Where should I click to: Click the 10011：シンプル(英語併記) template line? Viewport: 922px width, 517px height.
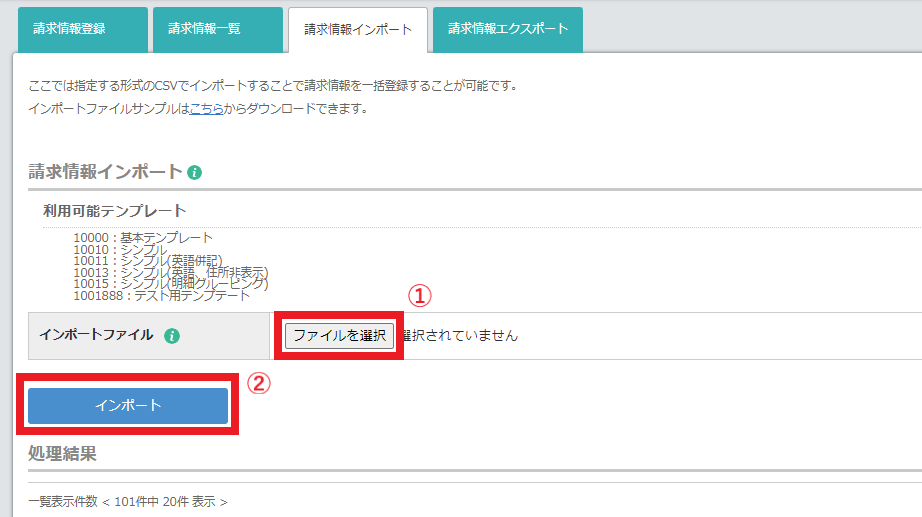(x=148, y=261)
